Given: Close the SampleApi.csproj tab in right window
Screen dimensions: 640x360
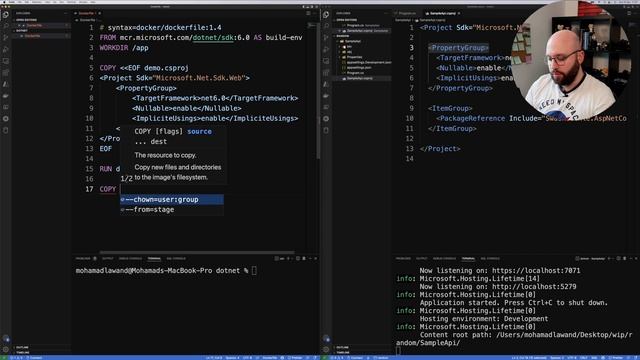Looking at the screenshot, I should point(459,13).
